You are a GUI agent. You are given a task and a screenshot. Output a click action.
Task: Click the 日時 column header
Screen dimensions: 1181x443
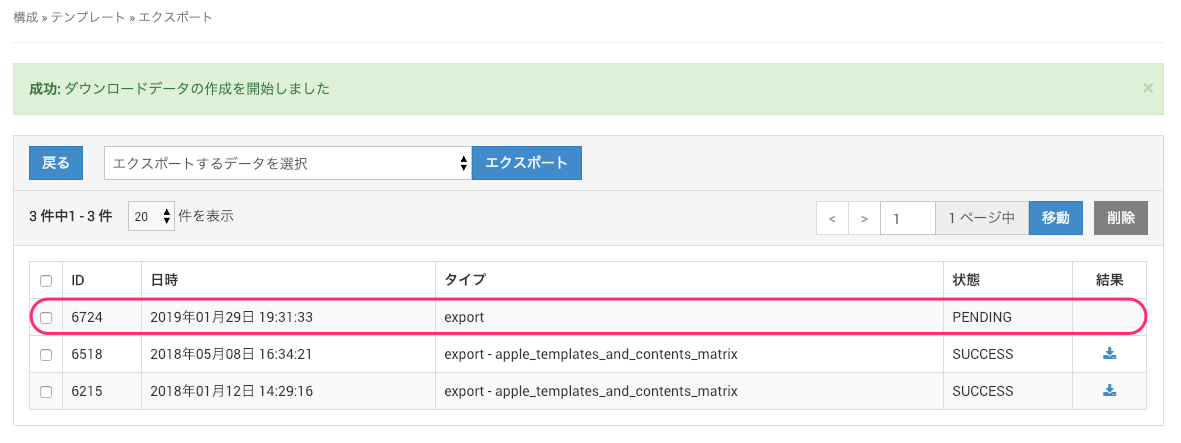pos(164,281)
